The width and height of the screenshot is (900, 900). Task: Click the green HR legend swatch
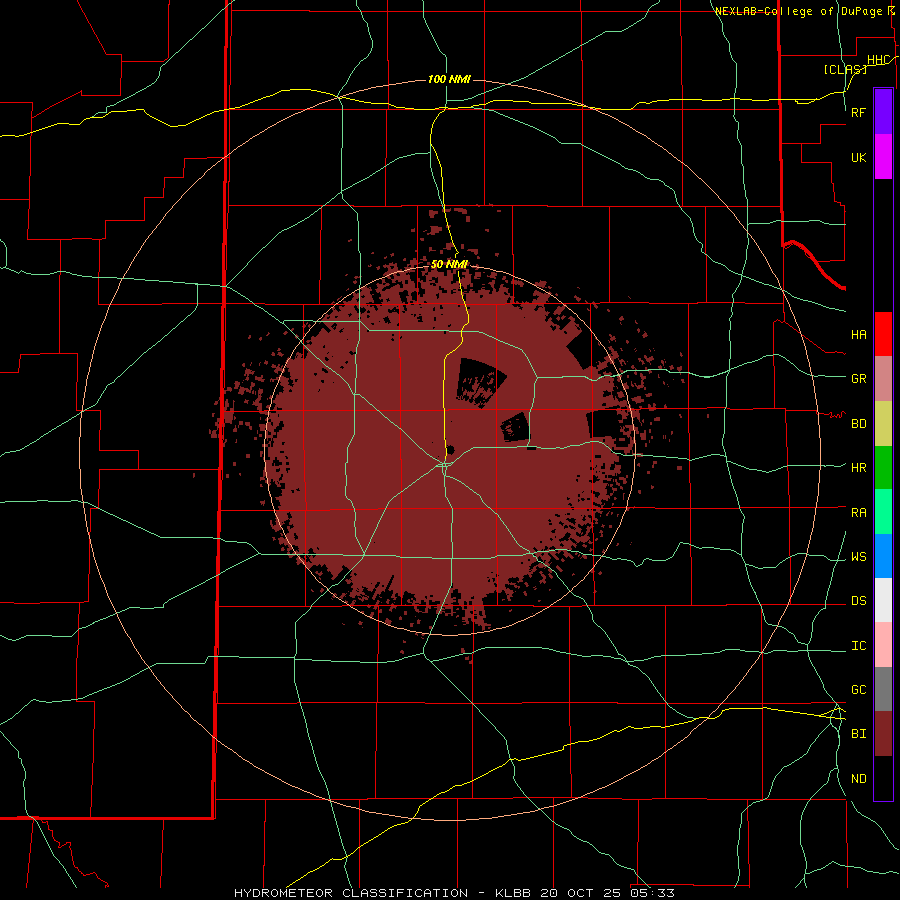(x=883, y=468)
